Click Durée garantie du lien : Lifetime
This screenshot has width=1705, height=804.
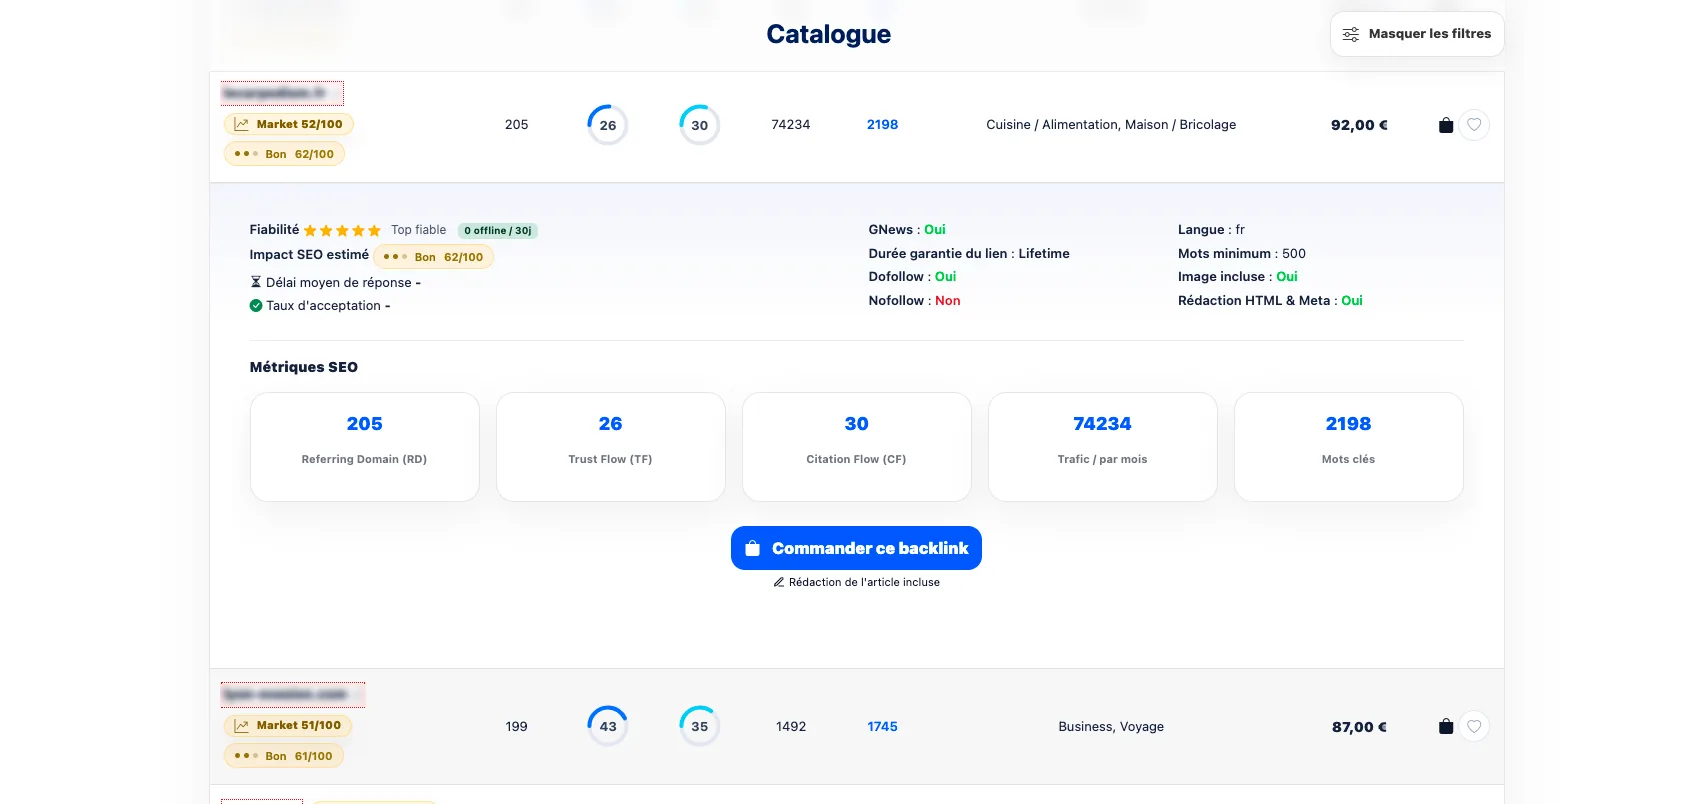point(969,254)
